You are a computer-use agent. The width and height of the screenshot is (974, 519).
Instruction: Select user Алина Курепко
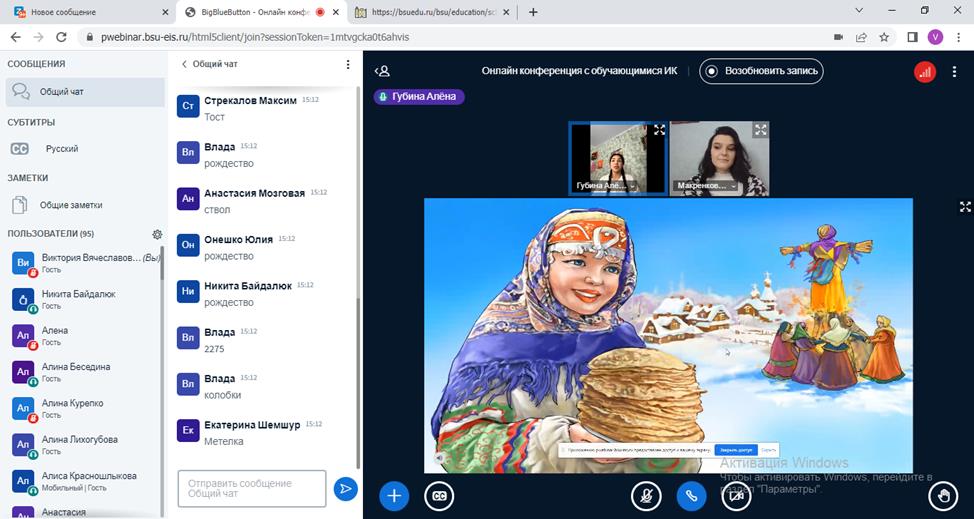[x=84, y=408]
